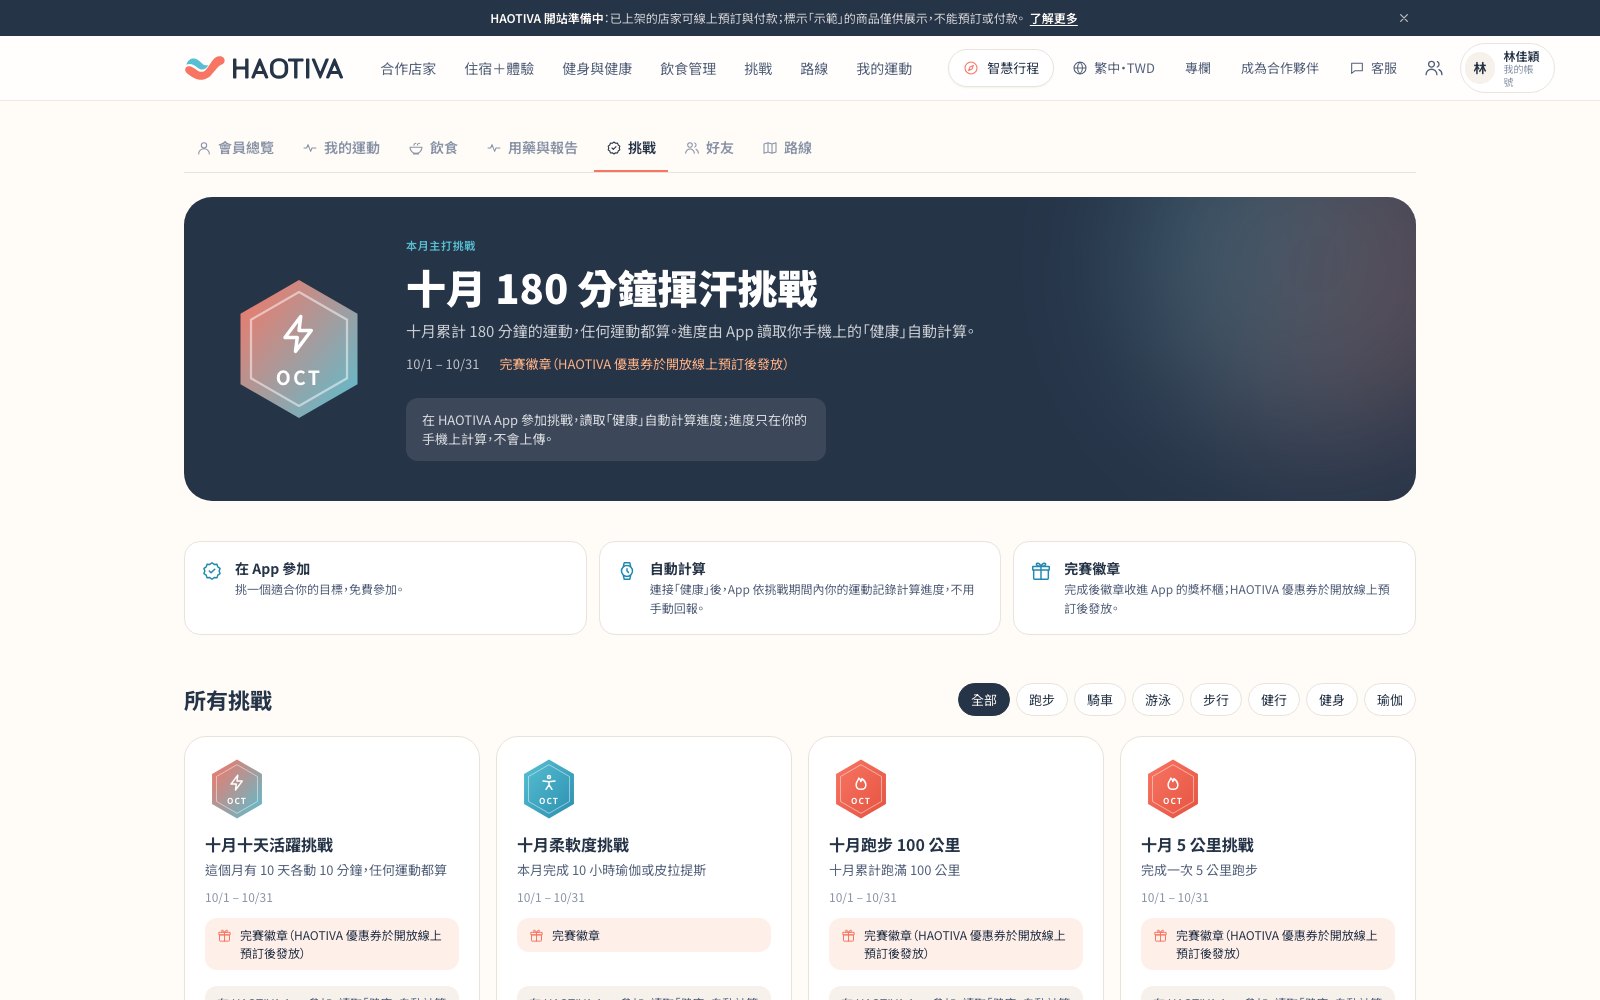Switch to the 好友 tab
The image size is (1600, 1000).
pos(709,148)
